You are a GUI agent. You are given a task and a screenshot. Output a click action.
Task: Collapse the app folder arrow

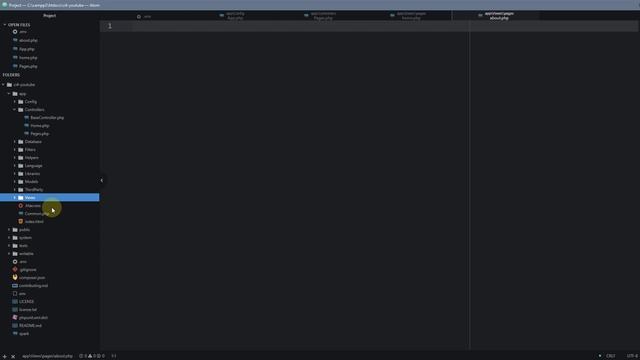pos(9,94)
